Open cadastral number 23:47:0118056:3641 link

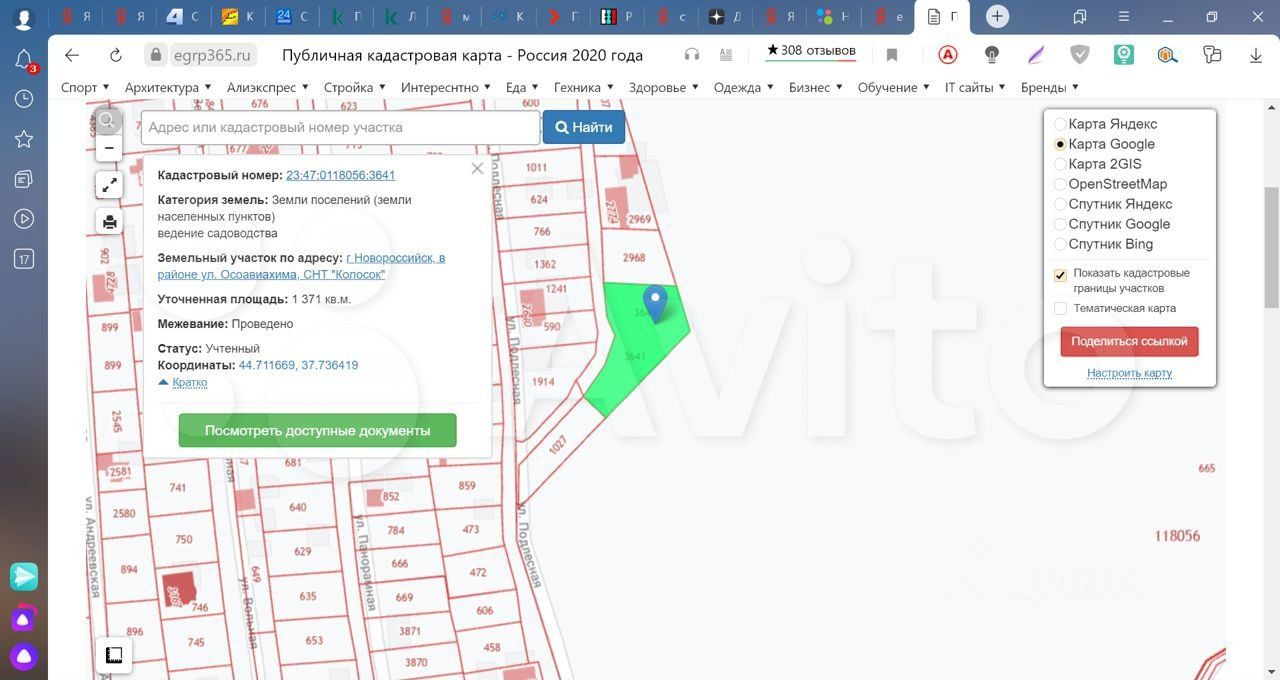tap(340, 175)
